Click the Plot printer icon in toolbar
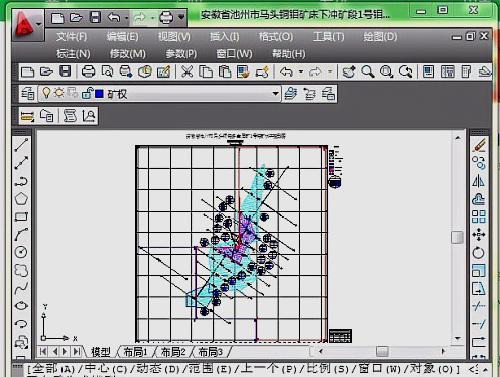Image resolution: width=500 pixels, height=377 pixels. pos(88,72)
